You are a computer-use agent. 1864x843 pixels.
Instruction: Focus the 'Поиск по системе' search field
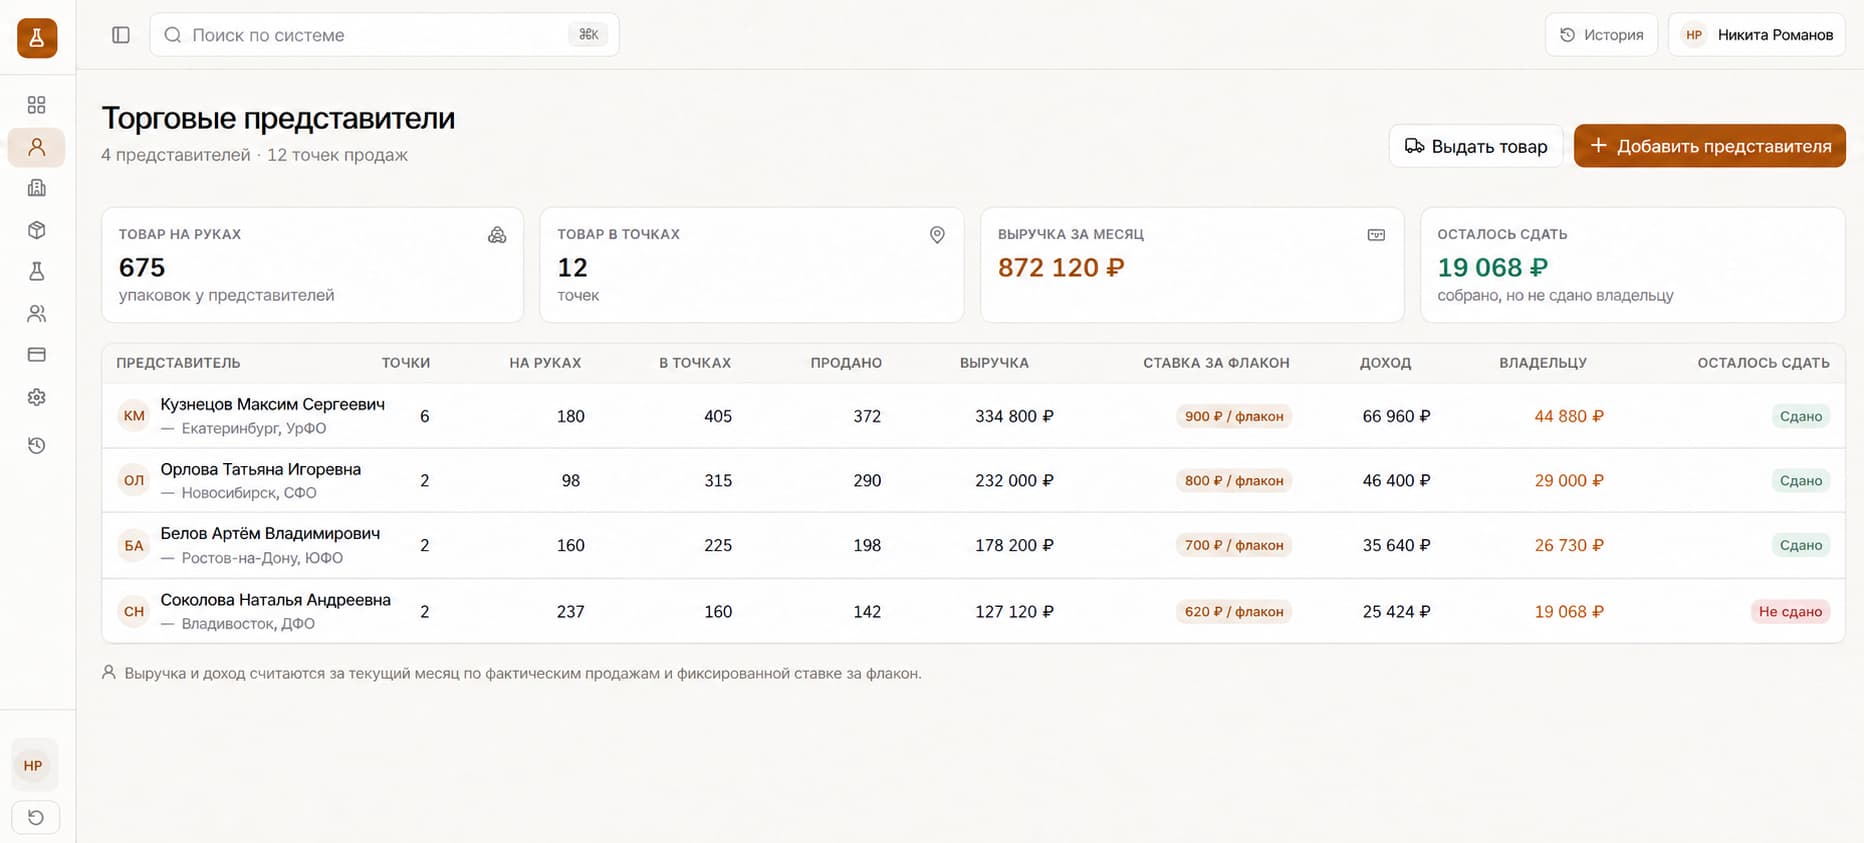385,35
